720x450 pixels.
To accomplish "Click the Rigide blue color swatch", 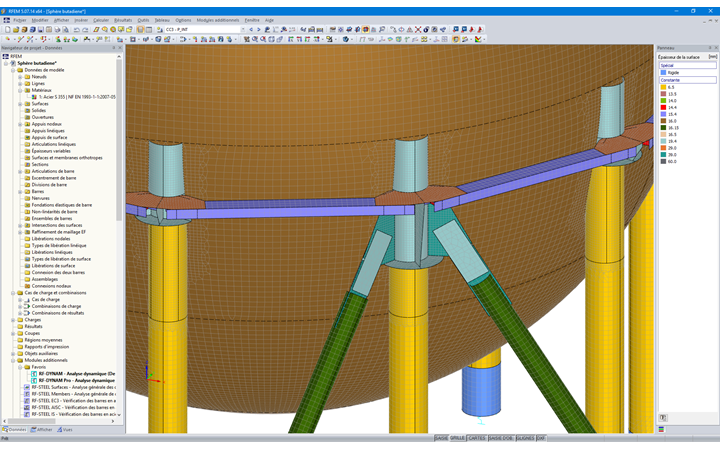I will coord(663,73).
